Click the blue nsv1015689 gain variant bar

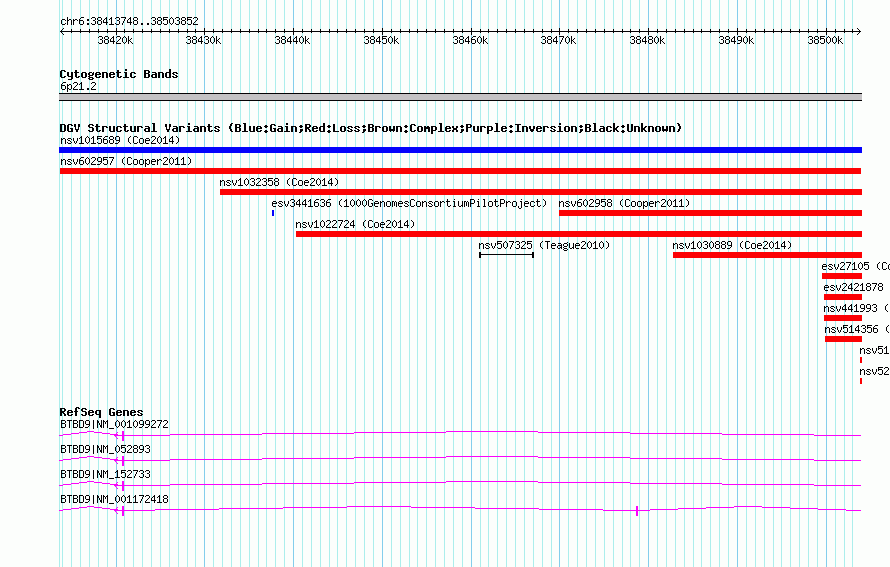(x=460, y=150)
